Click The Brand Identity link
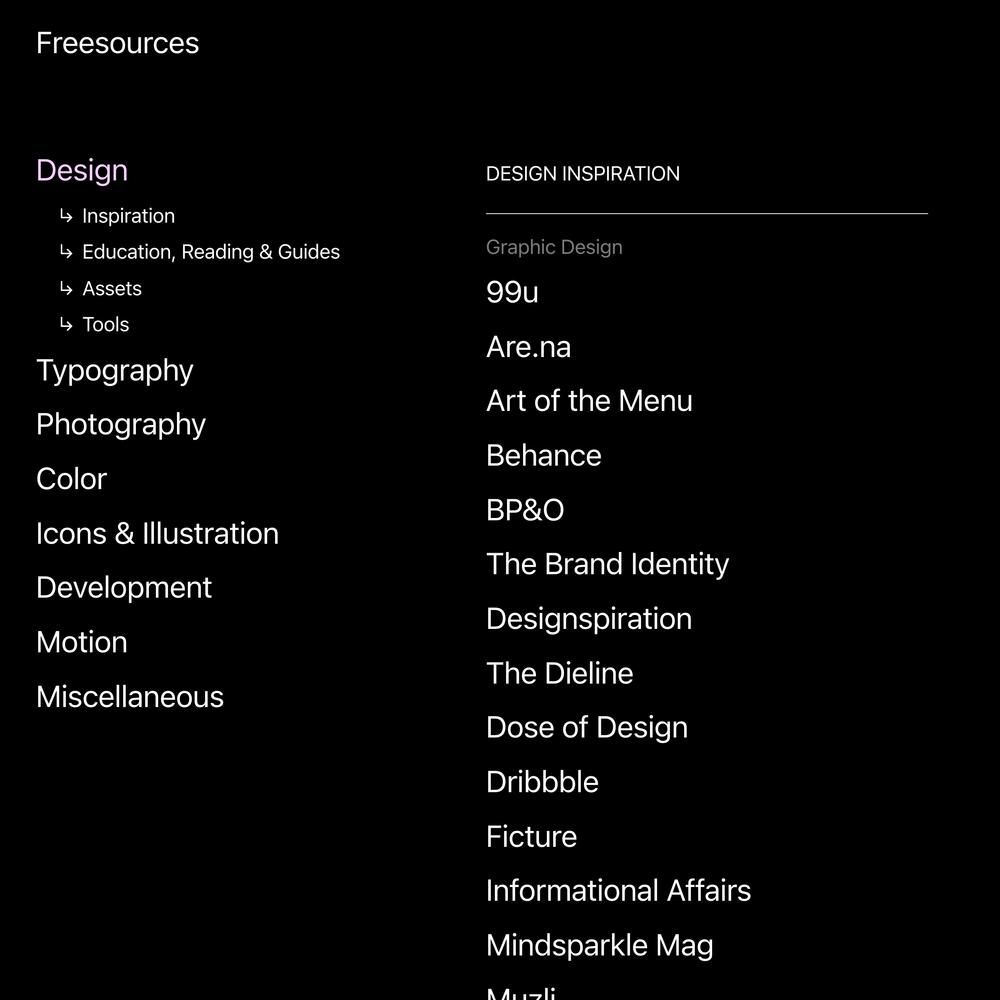 tap(608, 565)
